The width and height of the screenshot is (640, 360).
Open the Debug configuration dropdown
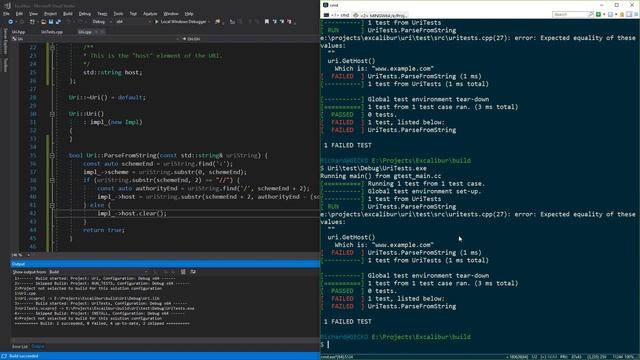click(x=101, y=22)
